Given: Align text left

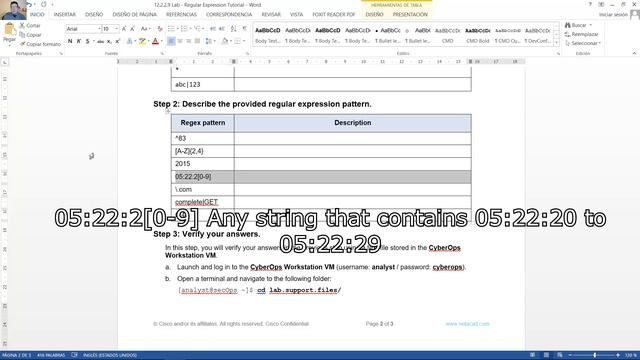Looking at the screenshot, I should [x=171, y=41].
